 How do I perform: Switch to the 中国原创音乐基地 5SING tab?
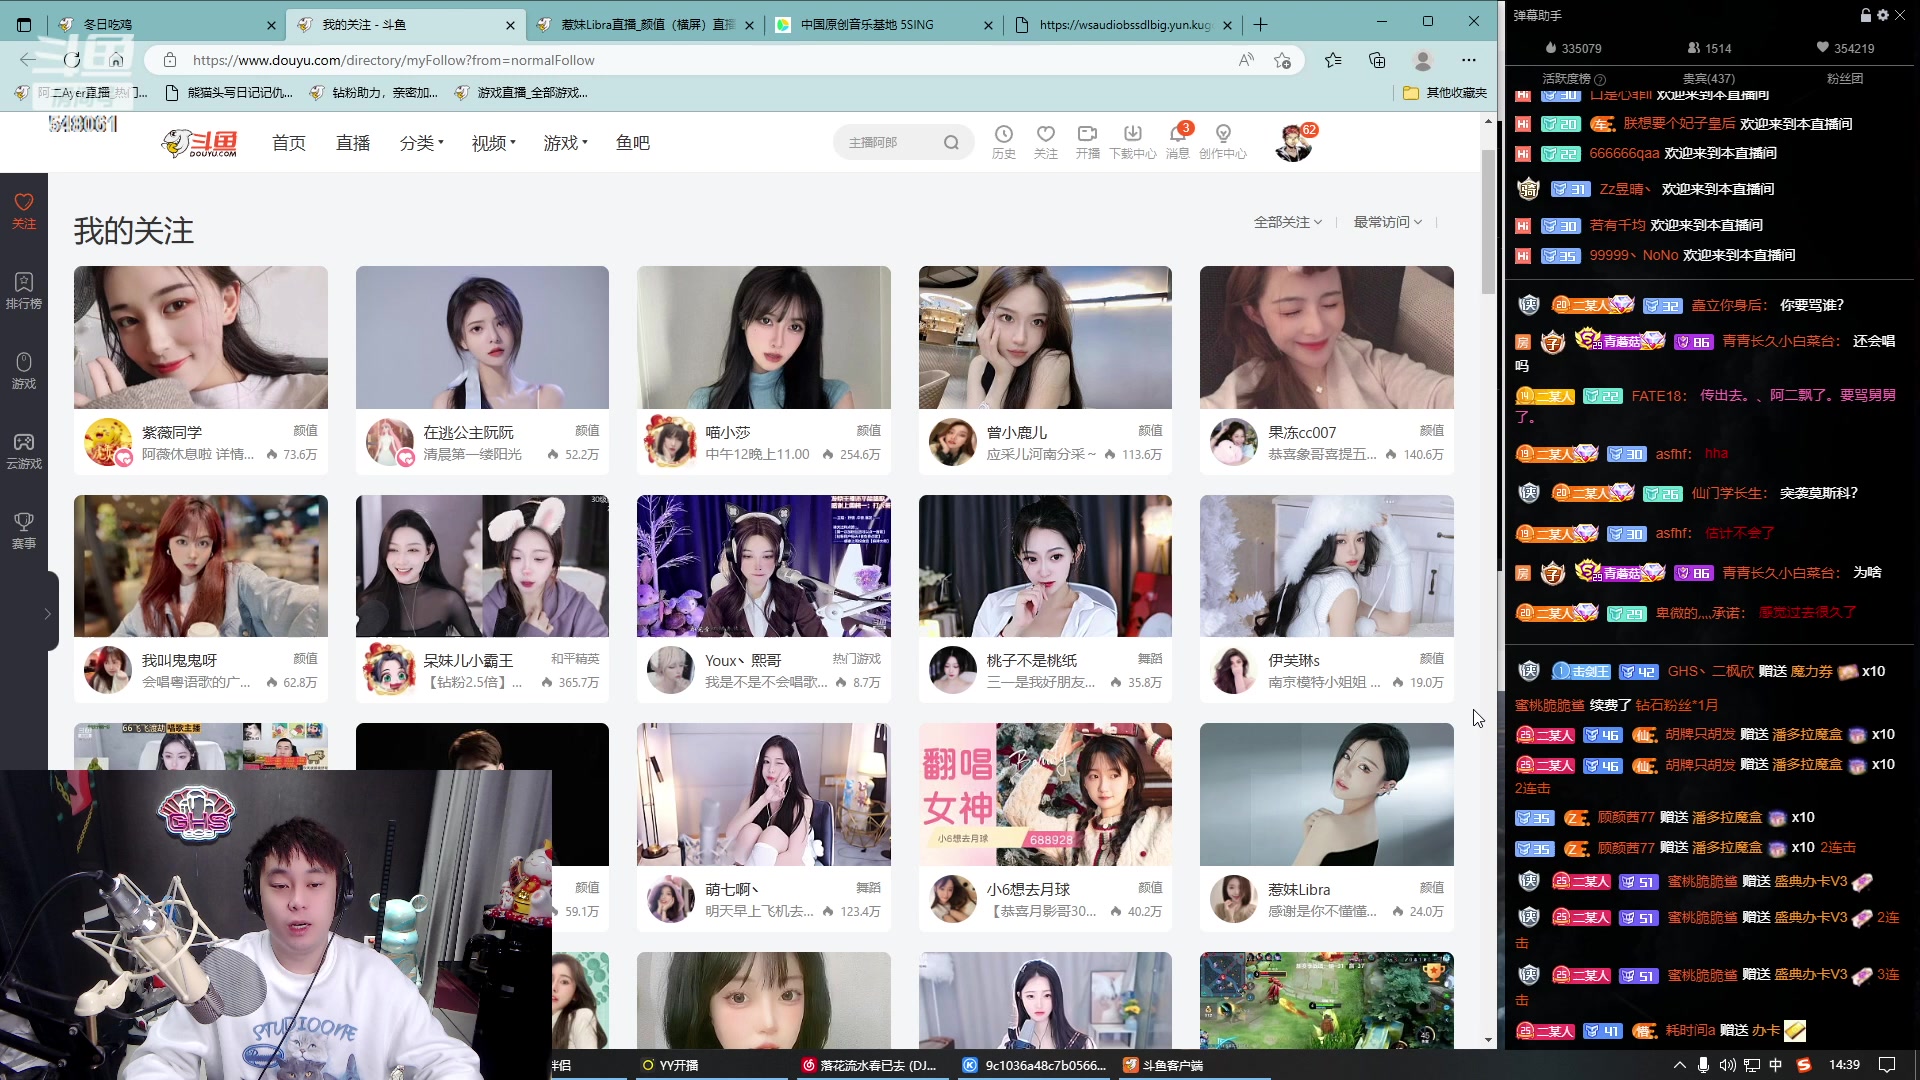click(883, 24)
